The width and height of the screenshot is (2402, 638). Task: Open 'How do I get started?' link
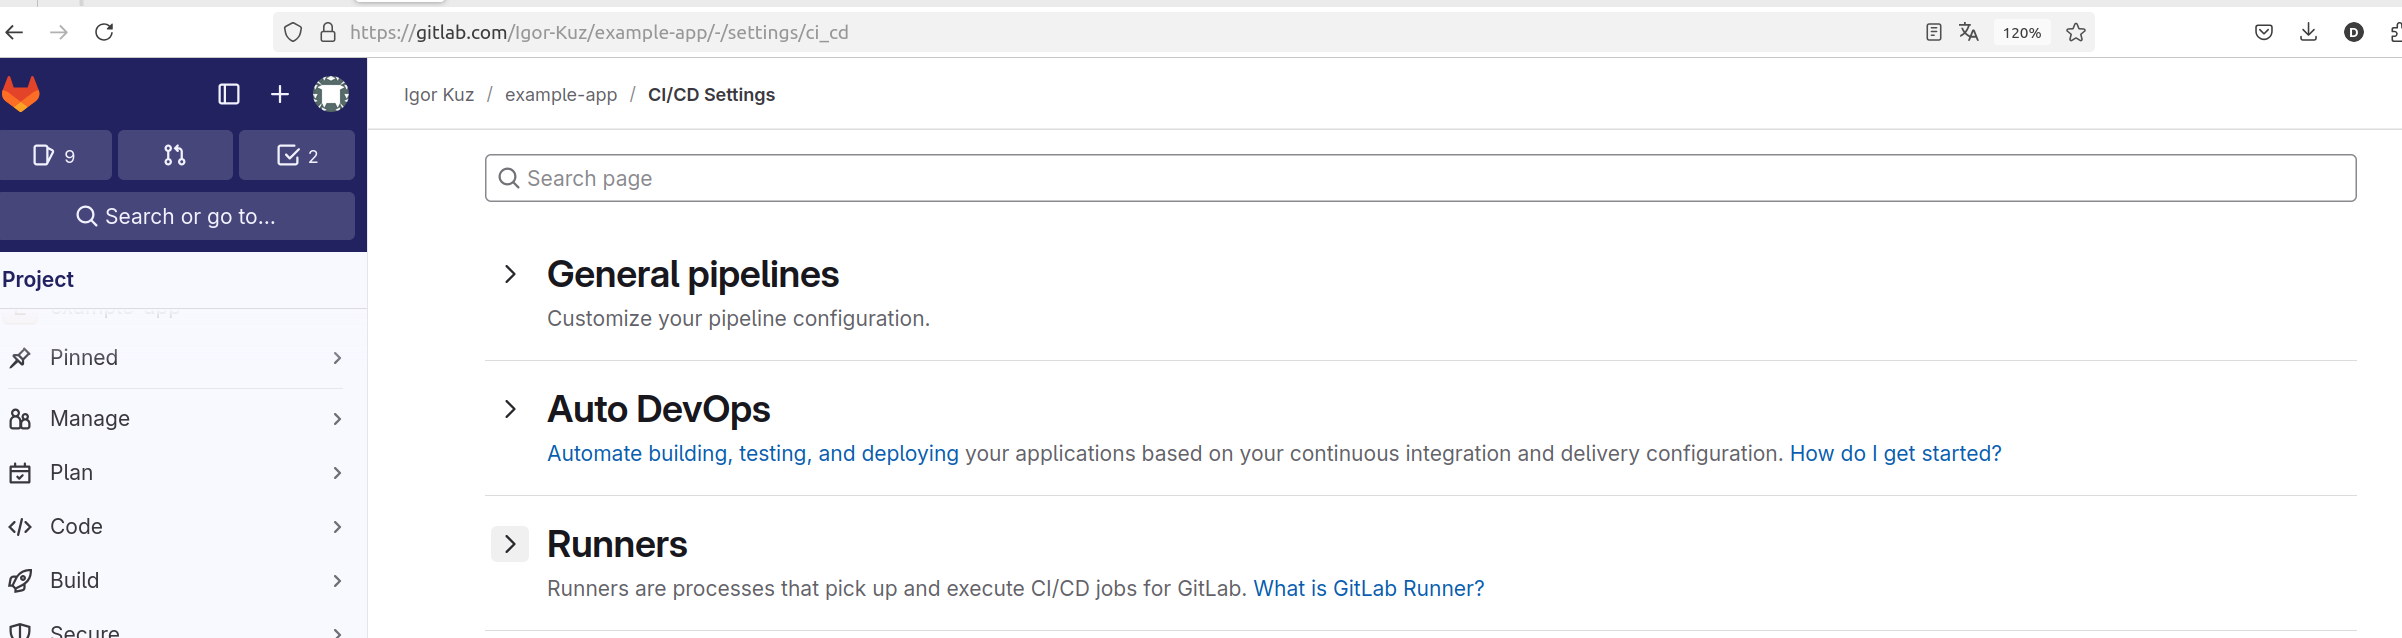tap(1895, 453)
